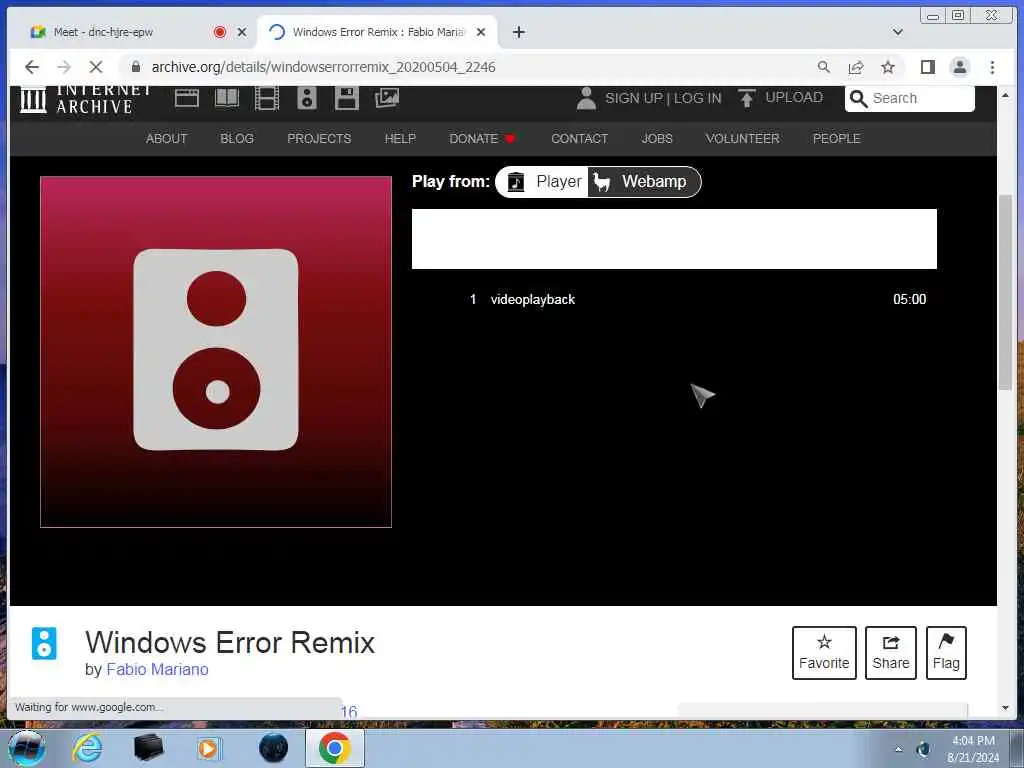Open the BLOG menu item
This screenshot has width=1024, height=768.
pos(237,138)
